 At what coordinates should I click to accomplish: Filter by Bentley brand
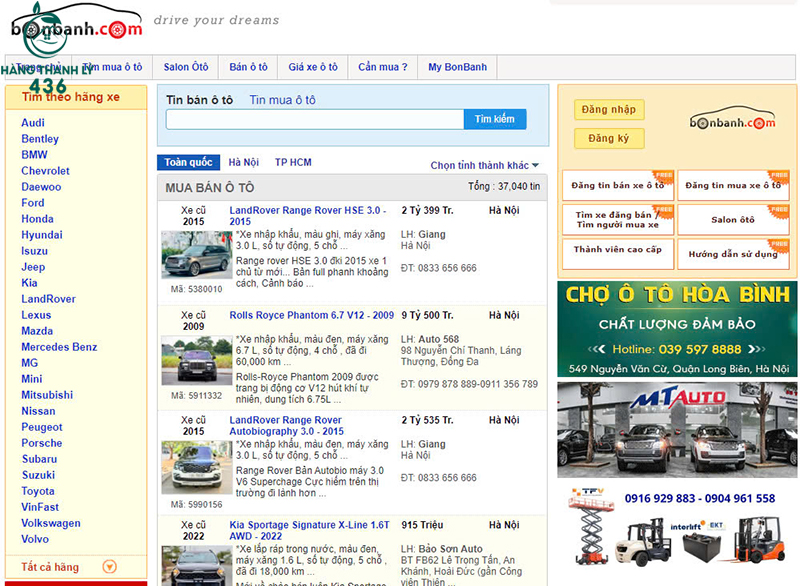click(40, 139)
